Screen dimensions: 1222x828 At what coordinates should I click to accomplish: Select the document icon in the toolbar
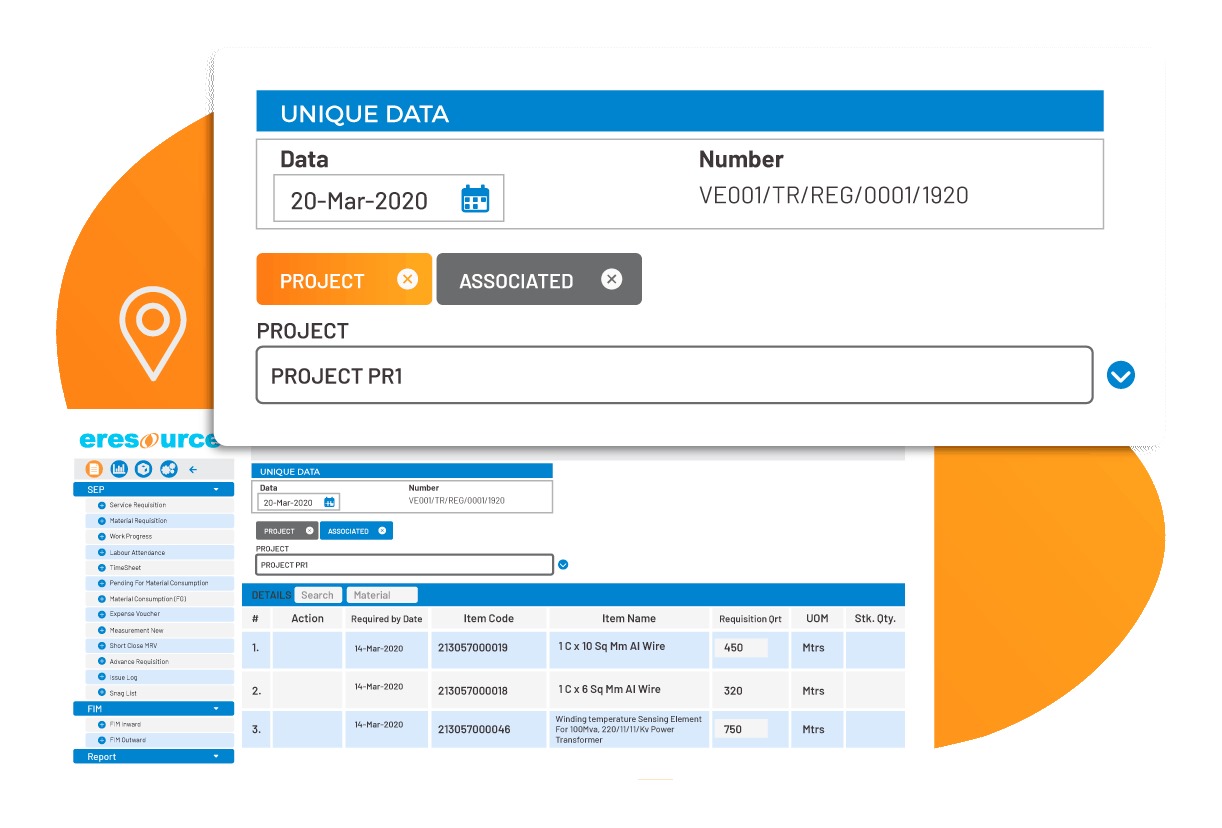point(94,468)
